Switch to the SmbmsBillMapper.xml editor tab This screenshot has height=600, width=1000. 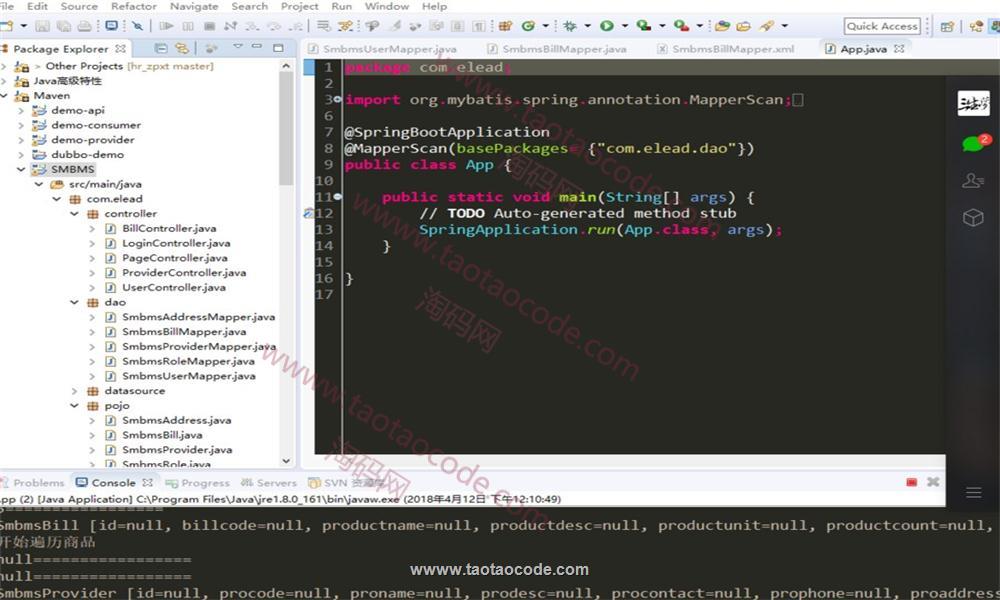tap(732, 48)
